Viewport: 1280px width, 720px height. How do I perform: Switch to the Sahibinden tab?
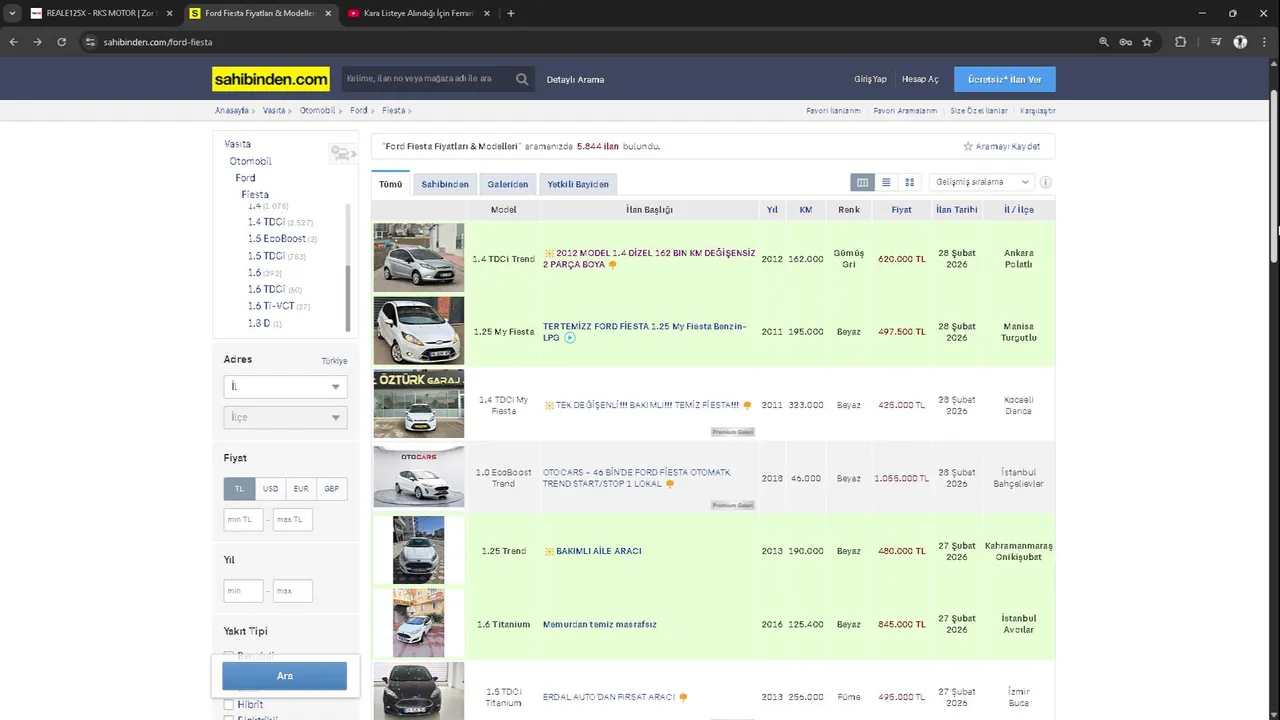[x=445, y=184]
